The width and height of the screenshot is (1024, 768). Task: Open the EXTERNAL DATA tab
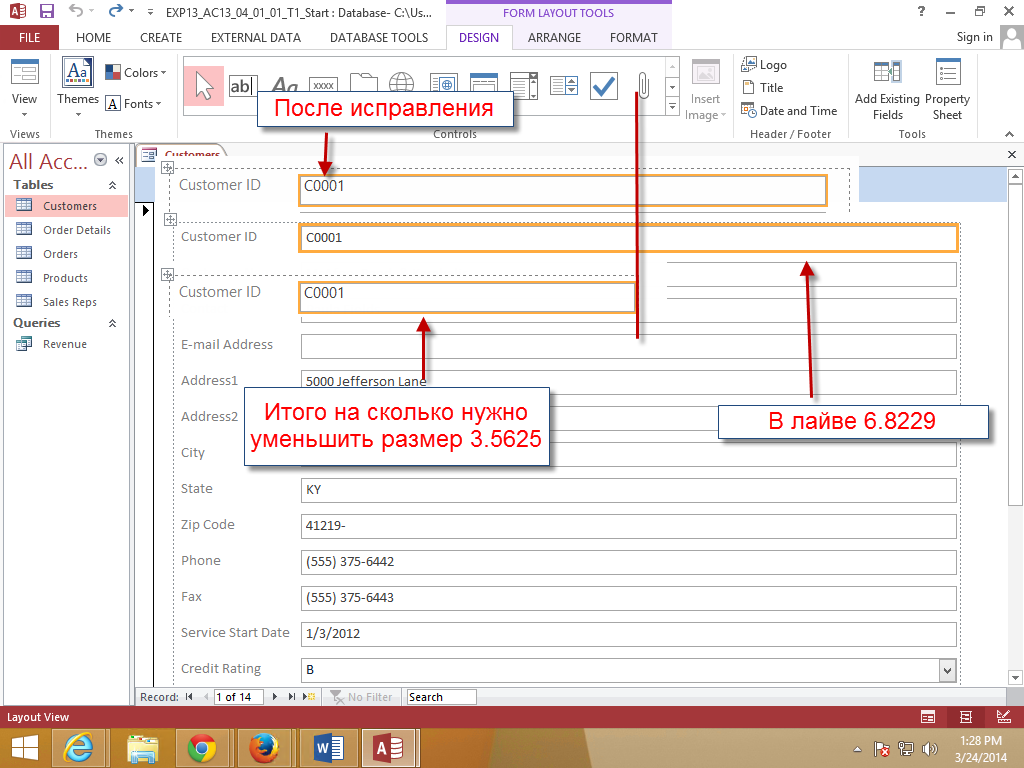[x=255, y=37]
